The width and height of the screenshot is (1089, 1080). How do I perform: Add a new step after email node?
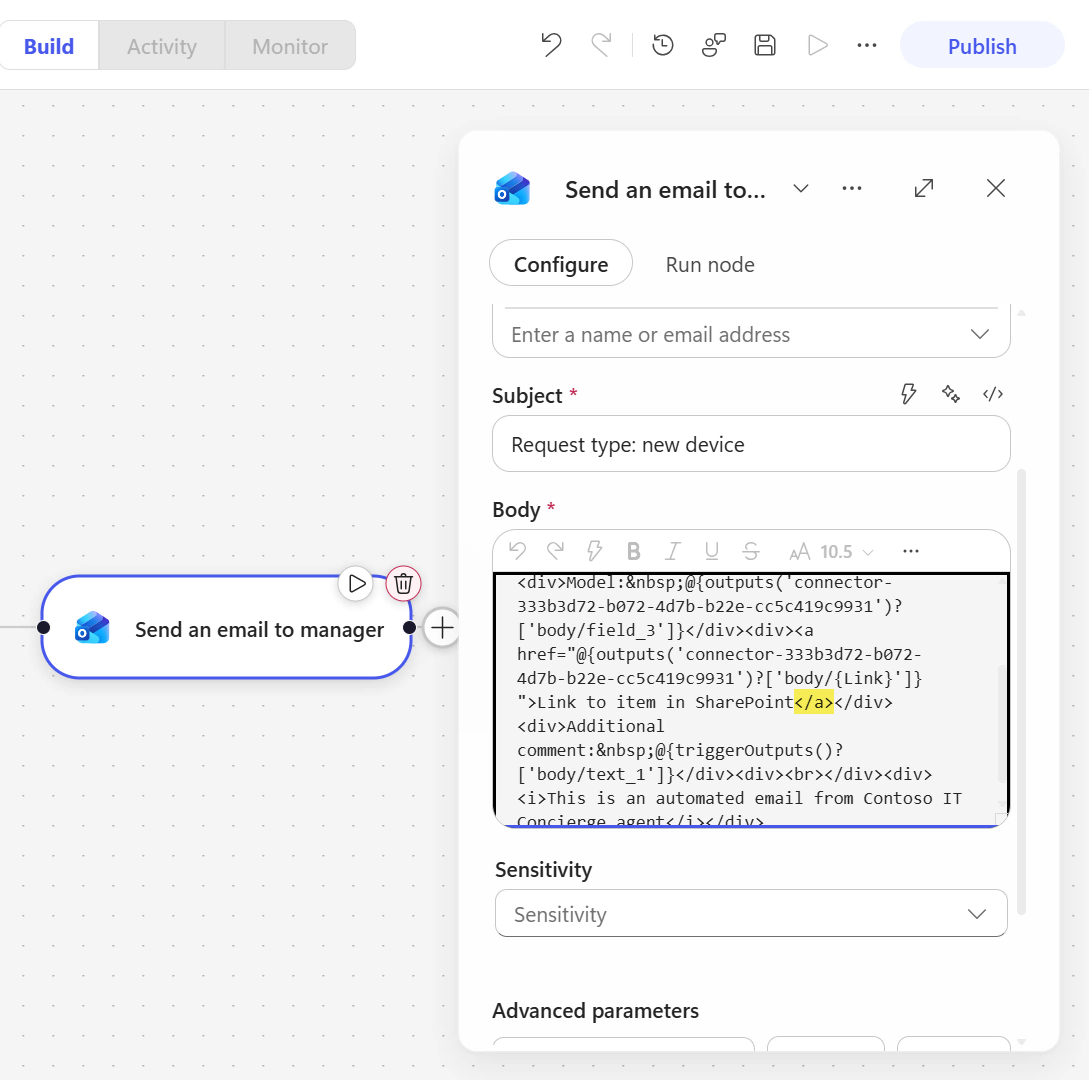pos(442,628)
